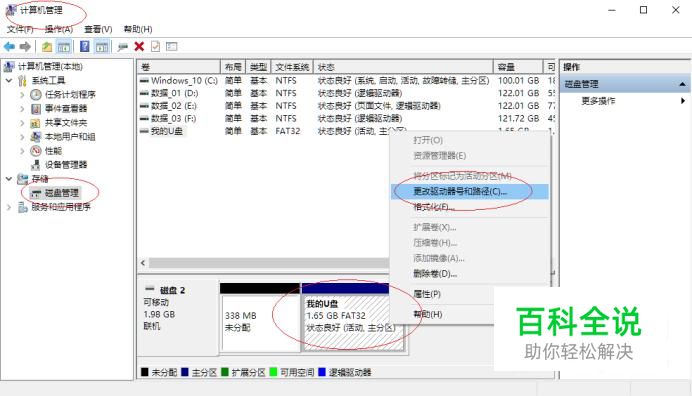
Task: Click the Up one level folder icon
Action: (x=47, y=46)
